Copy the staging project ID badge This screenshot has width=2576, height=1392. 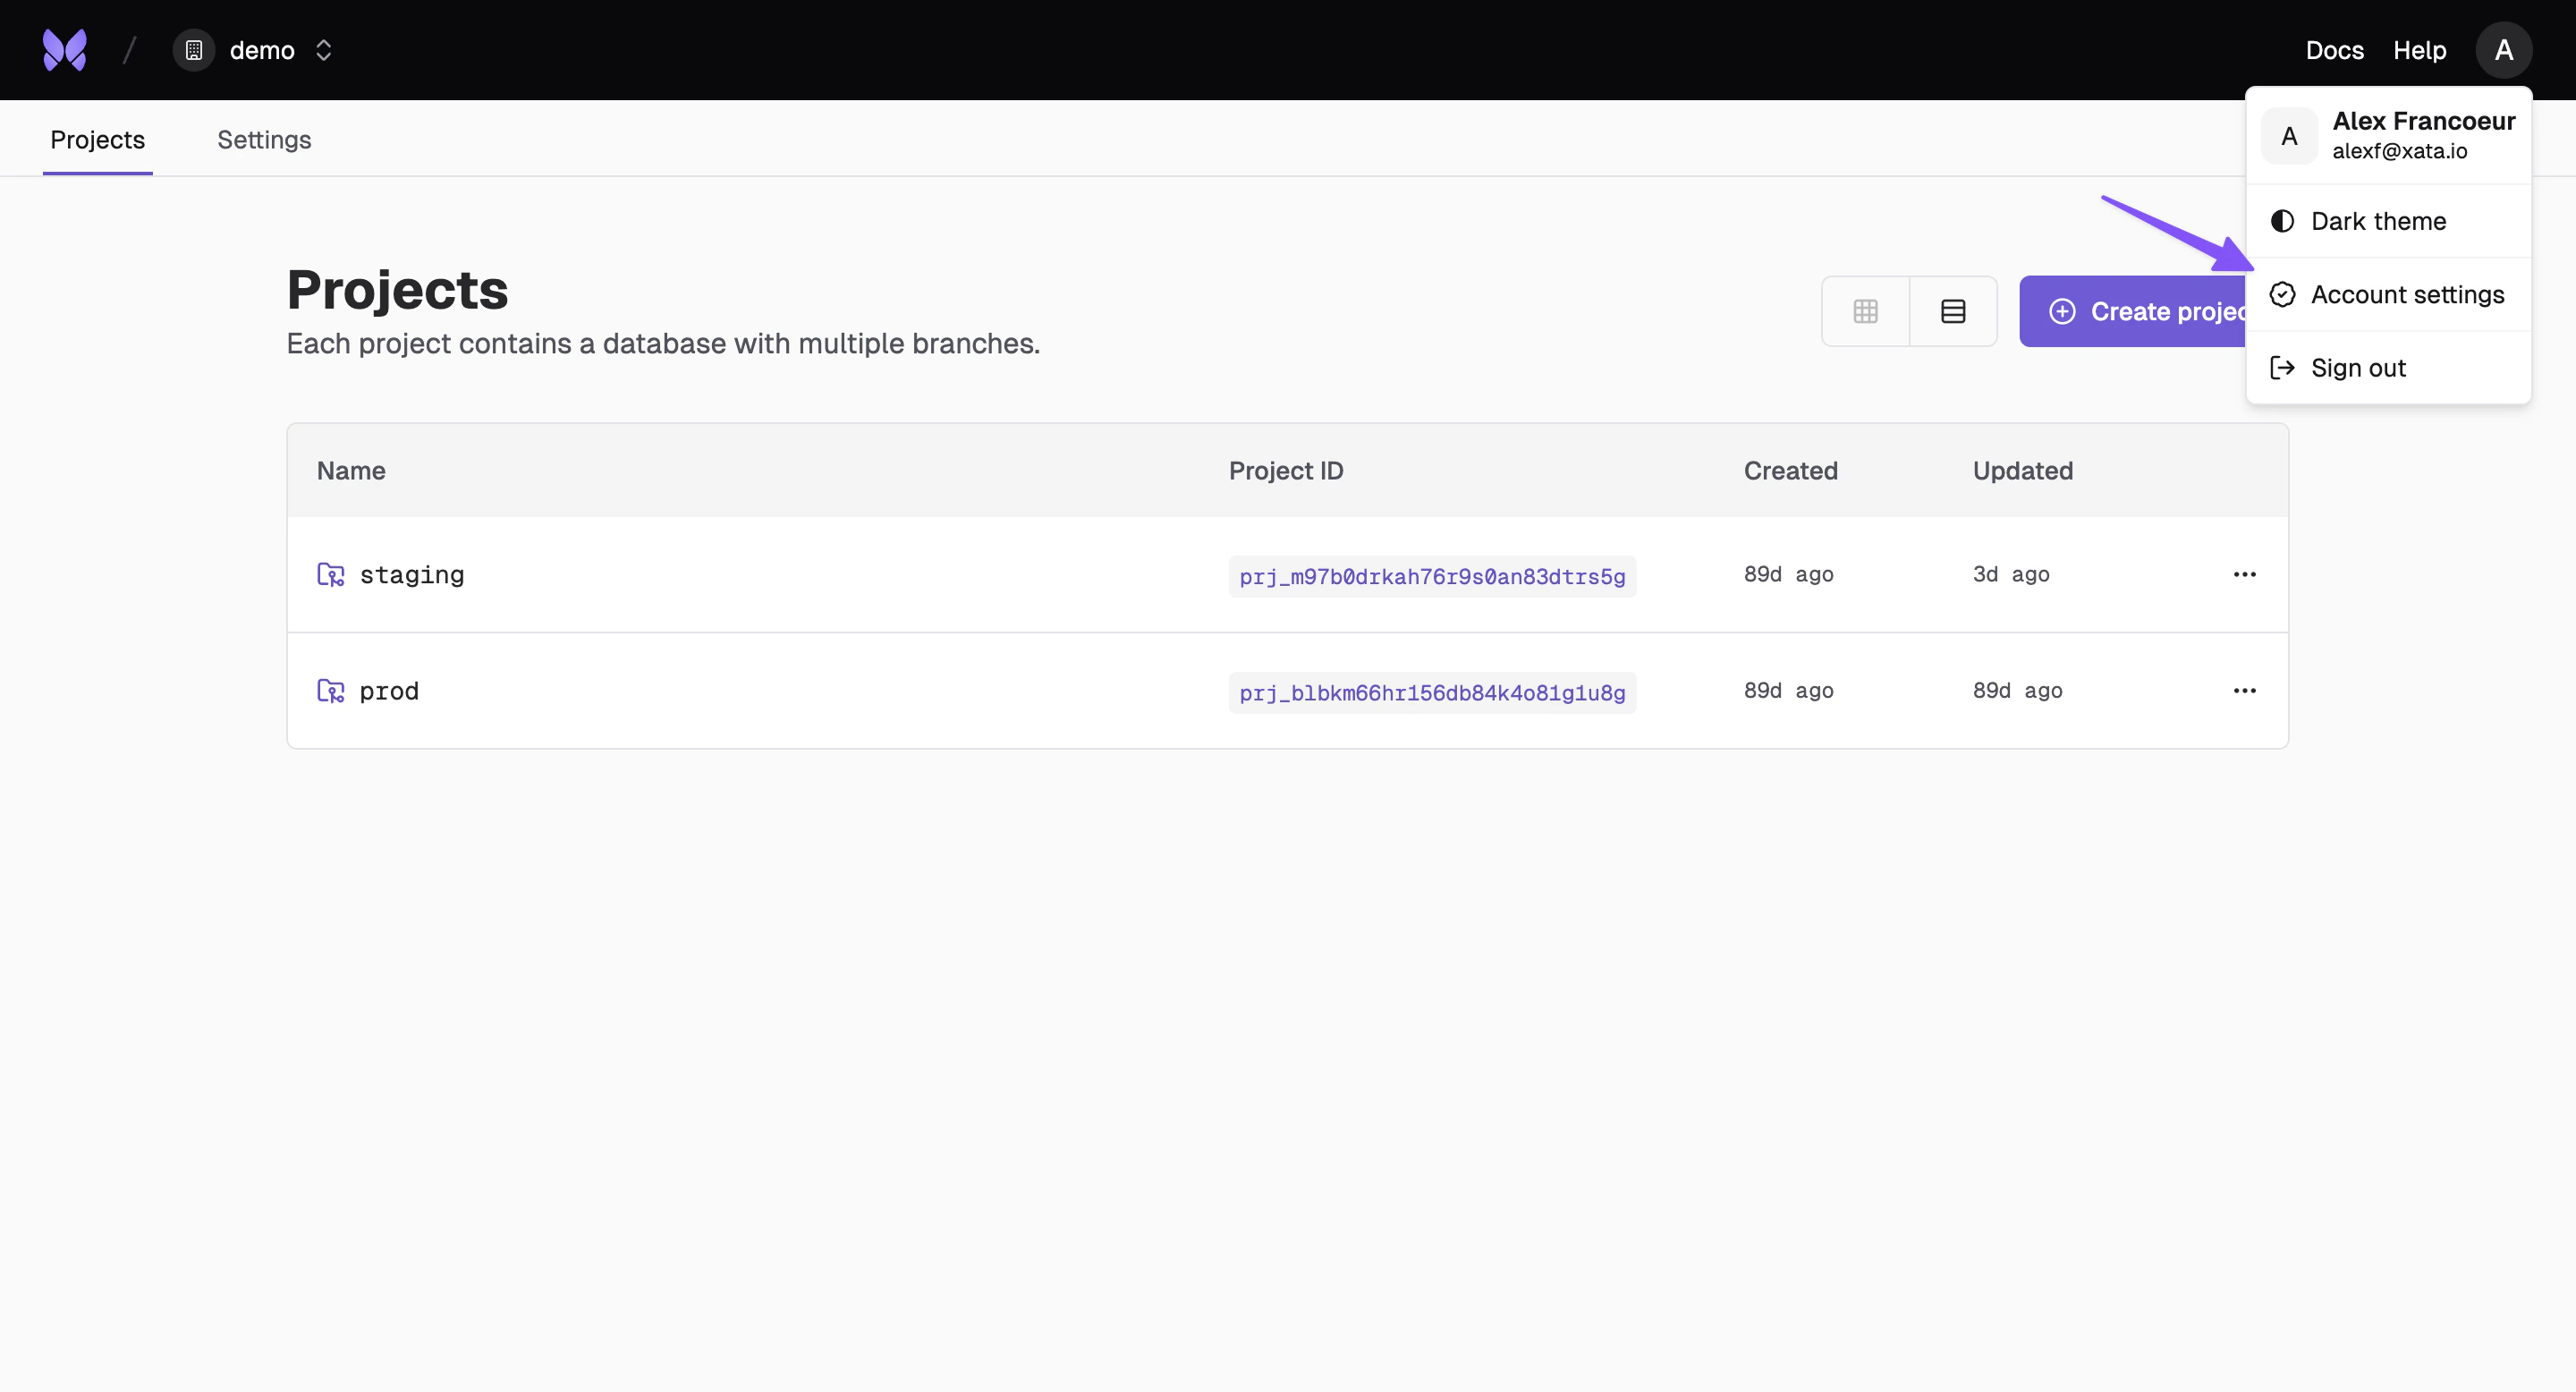point(1432,576)
